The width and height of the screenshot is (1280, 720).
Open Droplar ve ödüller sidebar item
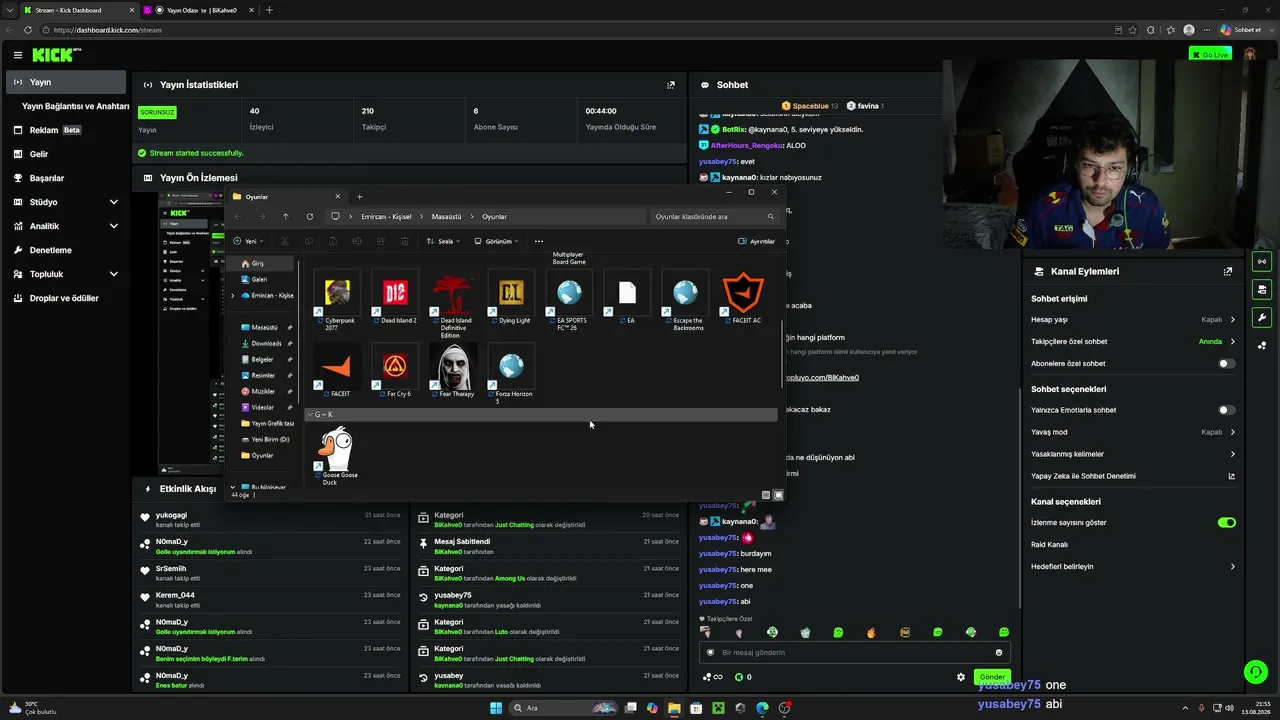[66, 298]
